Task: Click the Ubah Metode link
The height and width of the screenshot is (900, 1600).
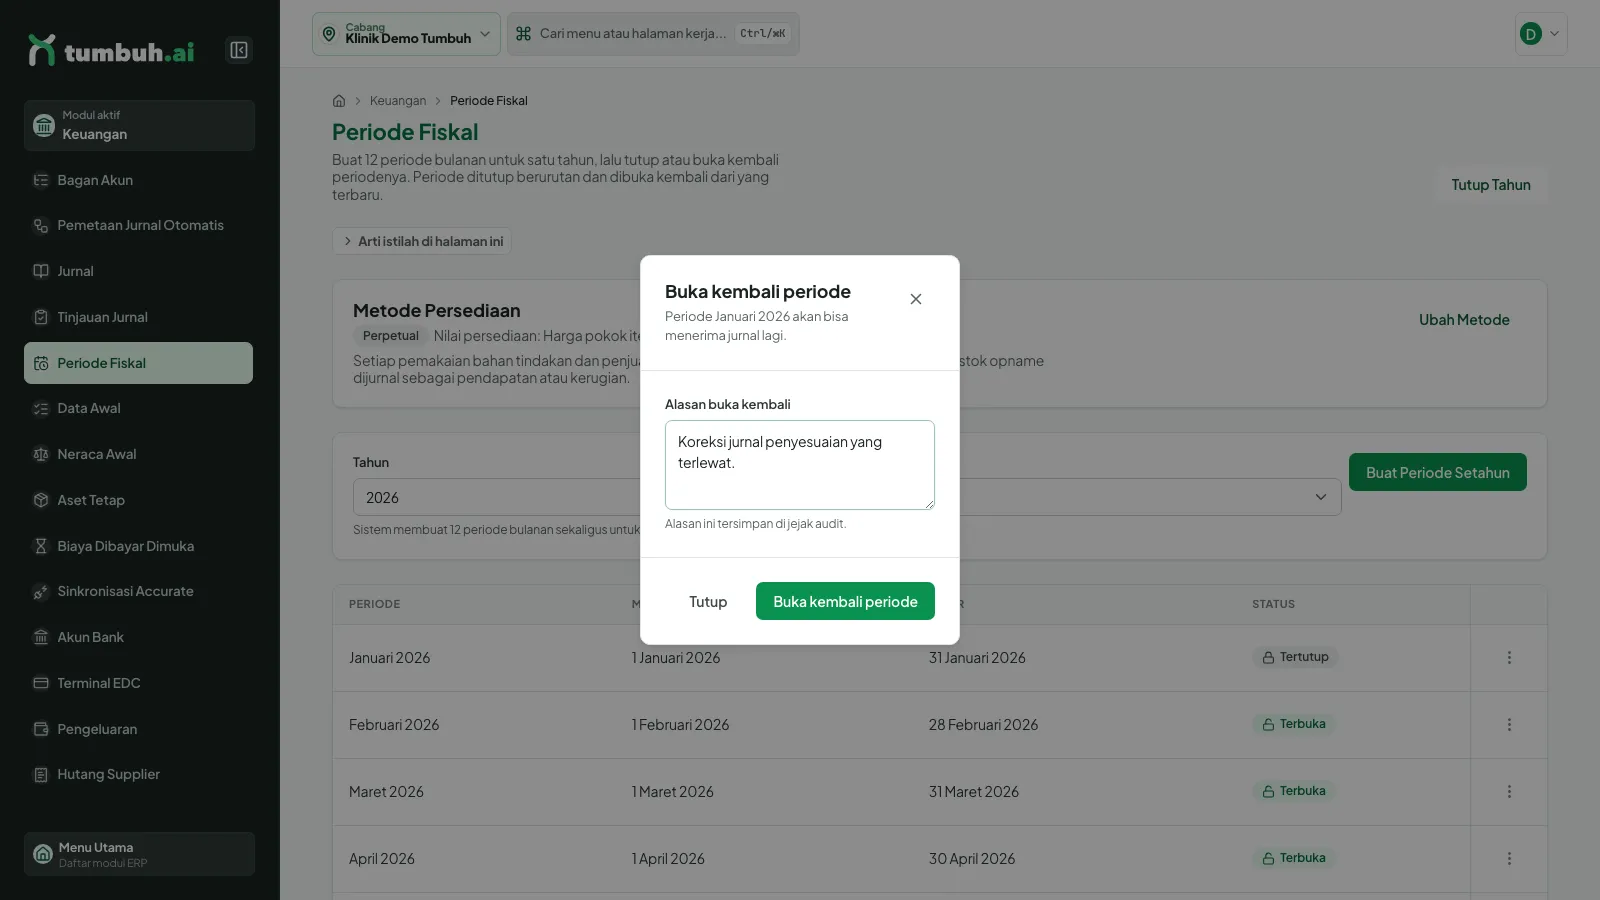Action: [x=1464, y=320]
